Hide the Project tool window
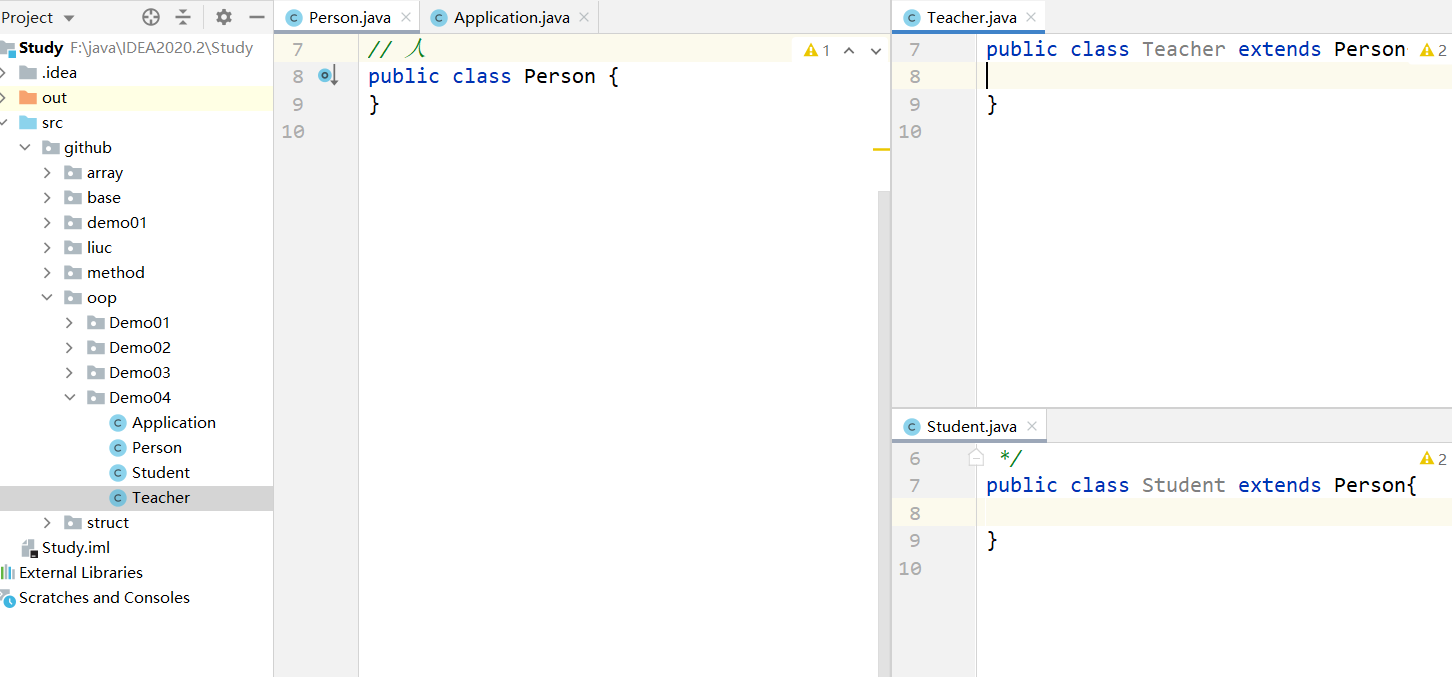 [x=256, y=17]
